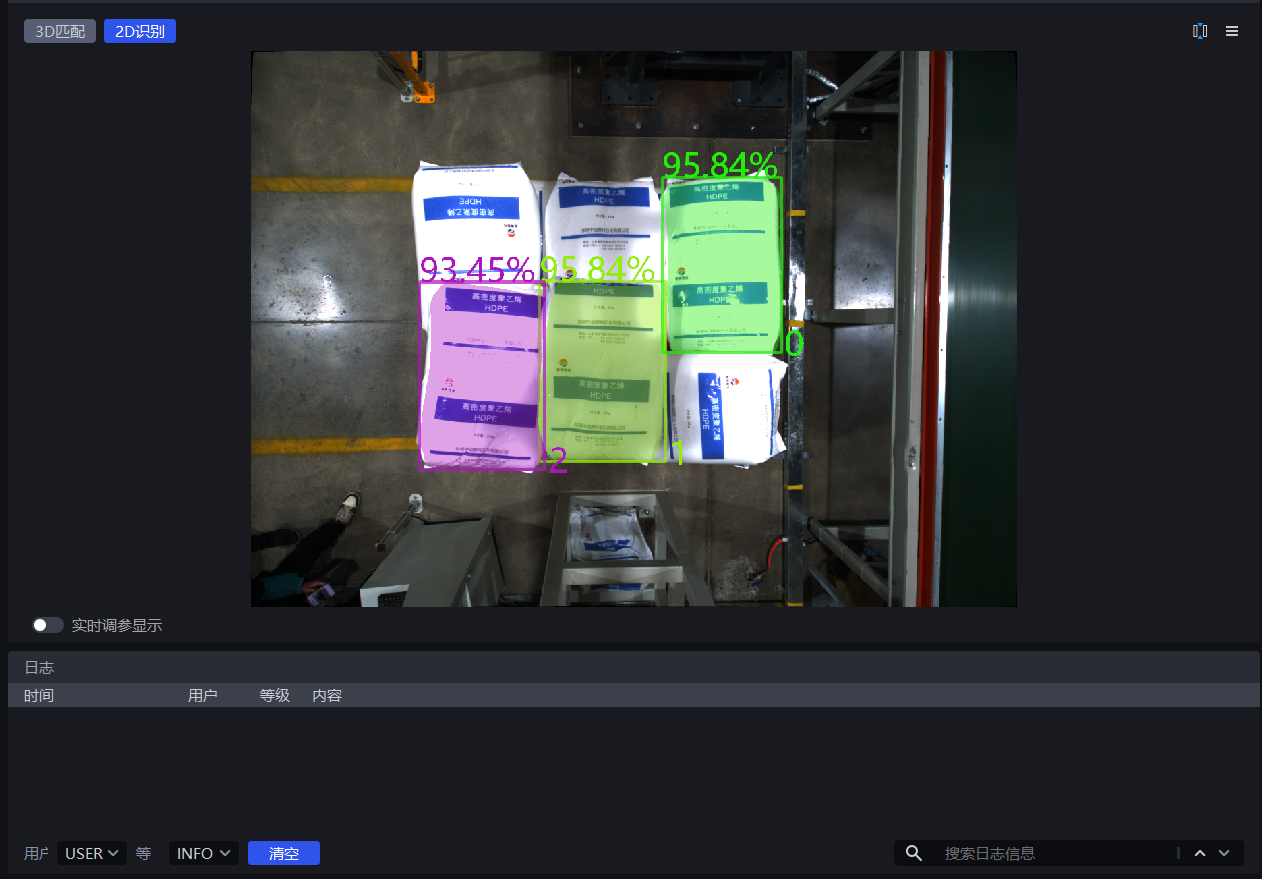Click the 时间 column header
Screen dimensions: 1262x879
pyautogui.click(x=39, y=695)
